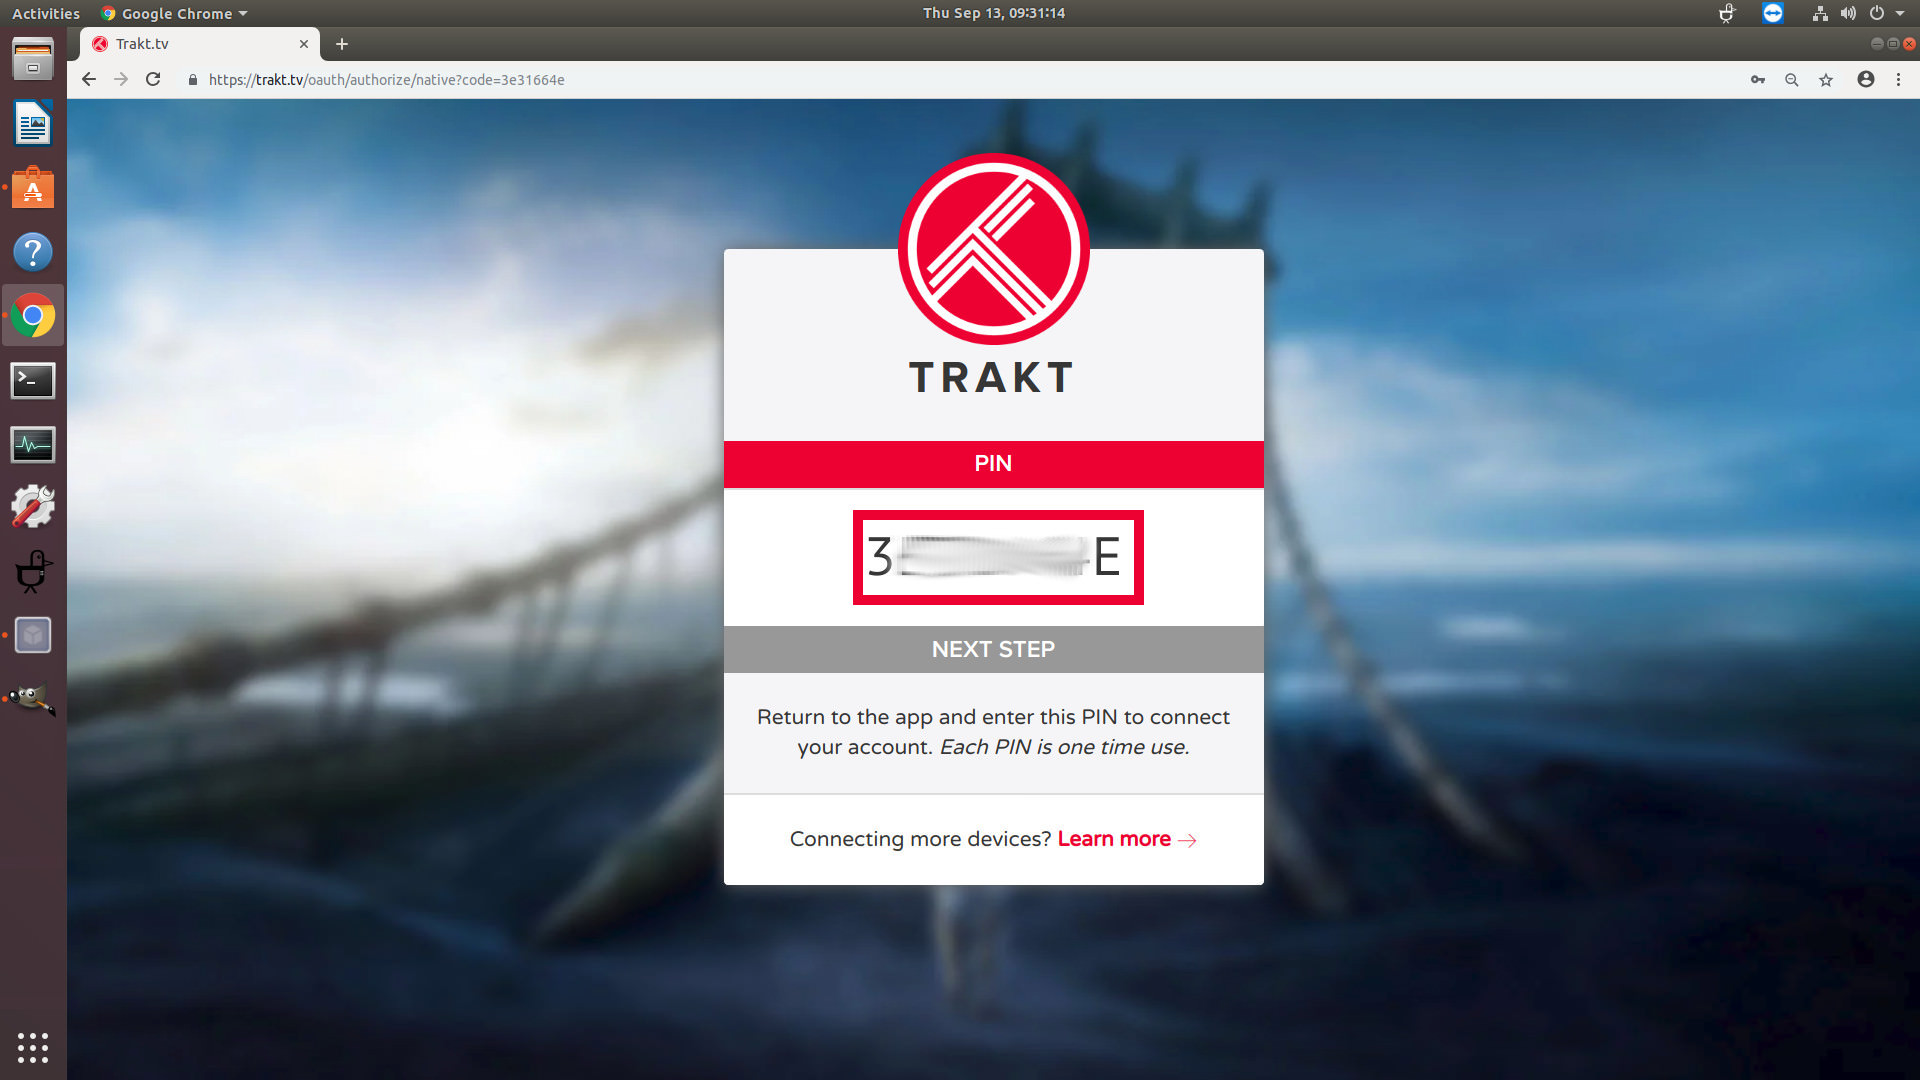Show applications grid
1920x1080 pixels.
pyautogui.click(x=33, y=1047)
